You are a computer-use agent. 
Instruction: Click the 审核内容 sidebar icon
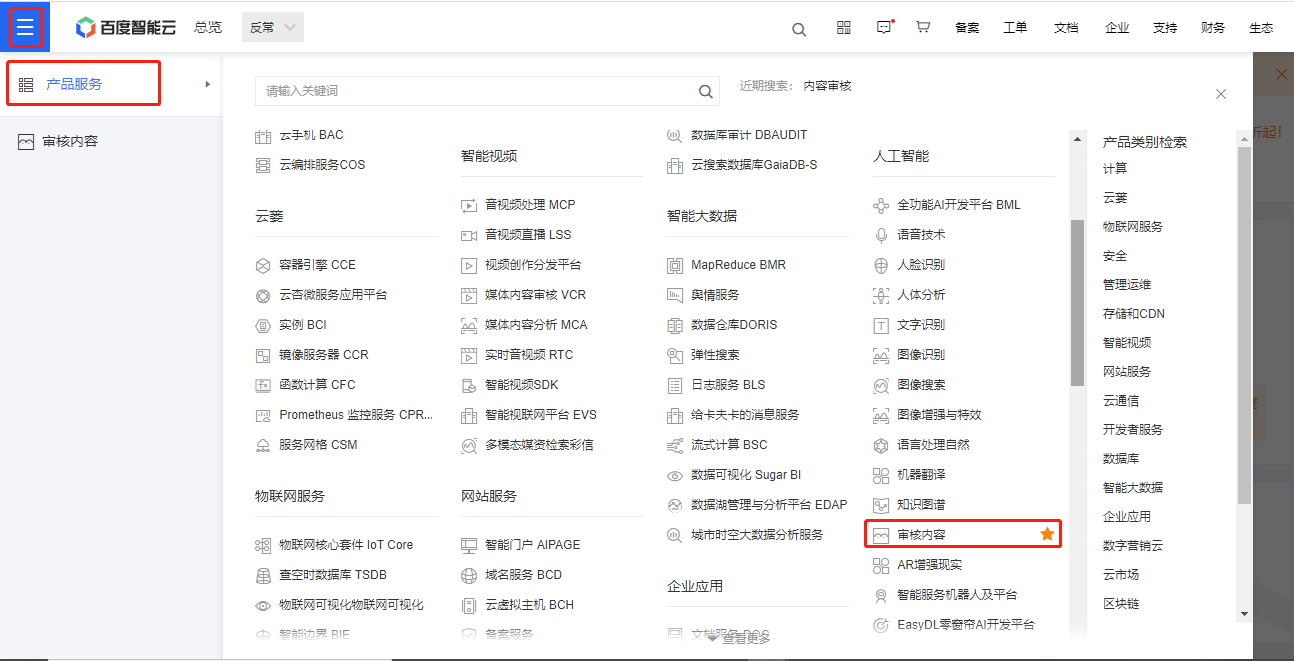pyautogui.click(x=26, y=142)
